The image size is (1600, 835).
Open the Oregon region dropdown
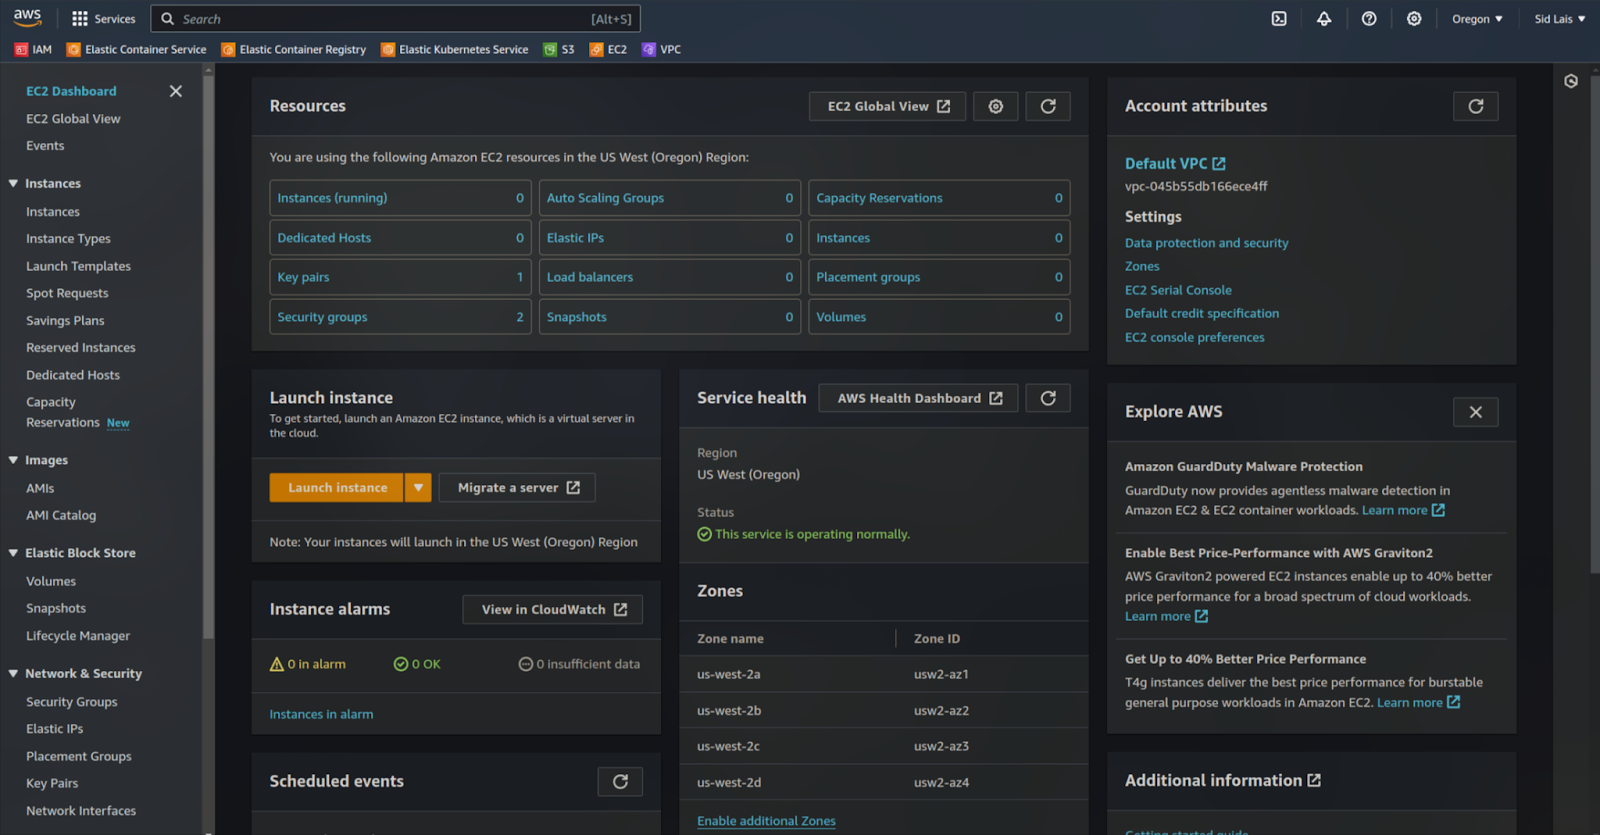(1477, 19)
